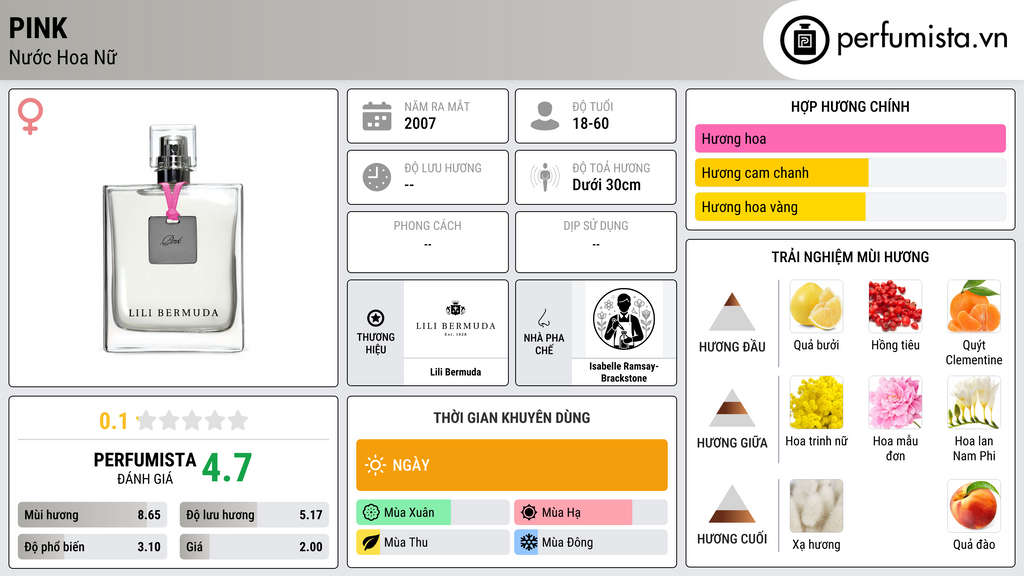This screenshot has height=576, width=1024.
Task: Click the release year 2007 value
Action: point(420,123)
